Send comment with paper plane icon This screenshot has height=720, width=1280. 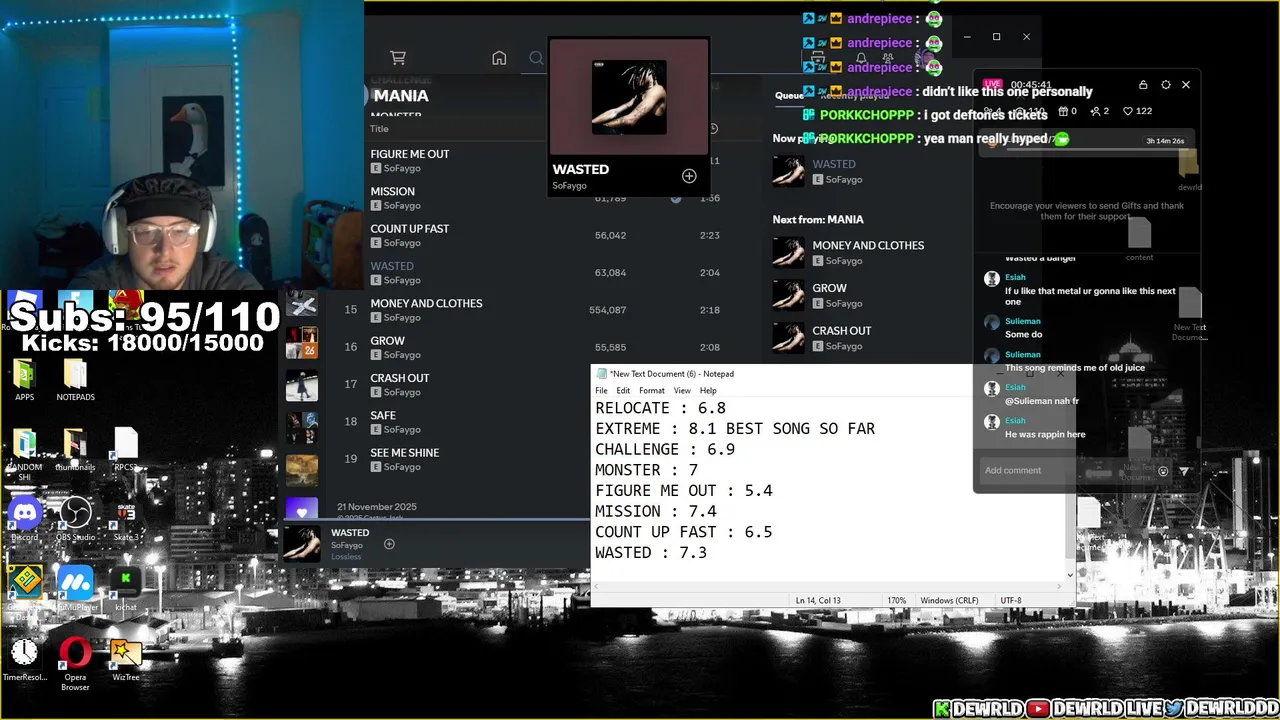point(1184,471)
